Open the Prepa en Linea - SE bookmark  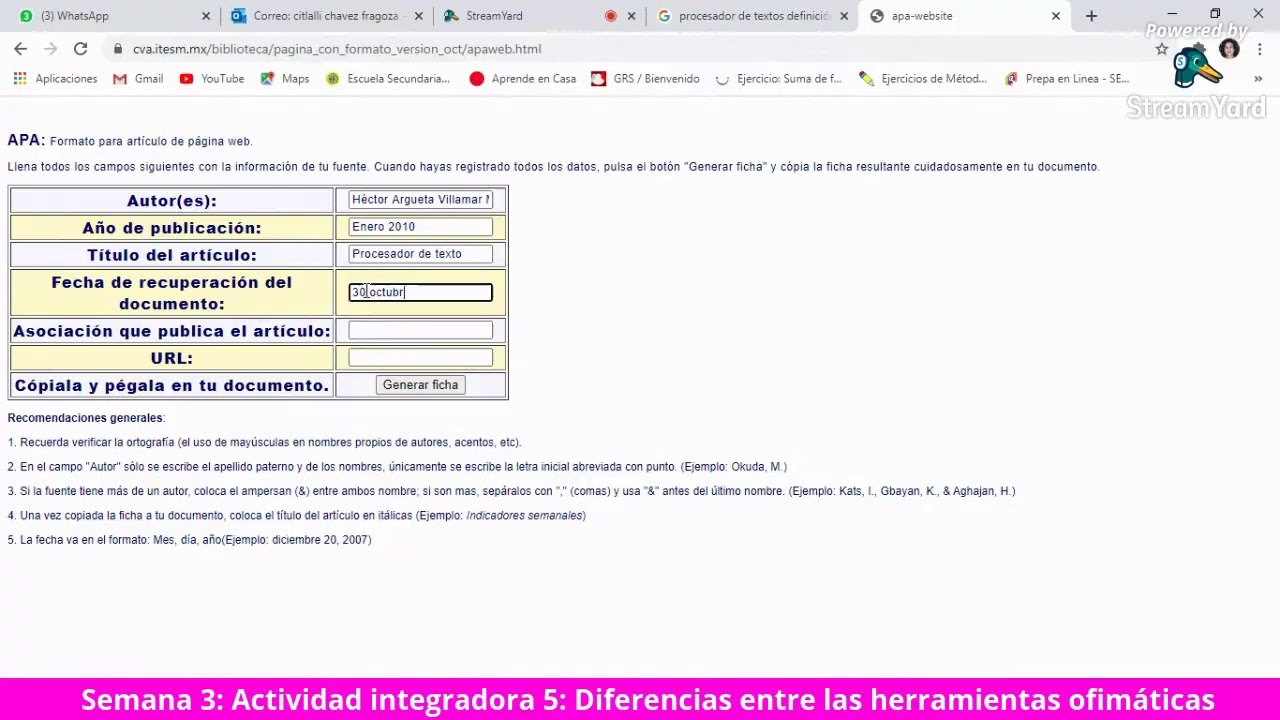click(1067, 79)
